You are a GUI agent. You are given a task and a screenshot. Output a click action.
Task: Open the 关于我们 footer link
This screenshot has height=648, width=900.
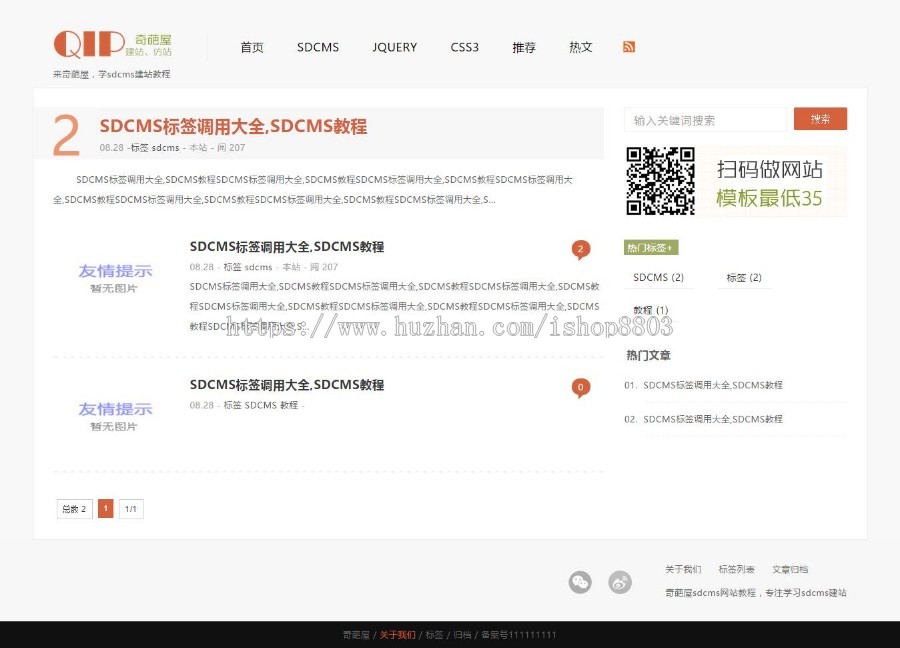pyautogui.click(x=684, y=568)
